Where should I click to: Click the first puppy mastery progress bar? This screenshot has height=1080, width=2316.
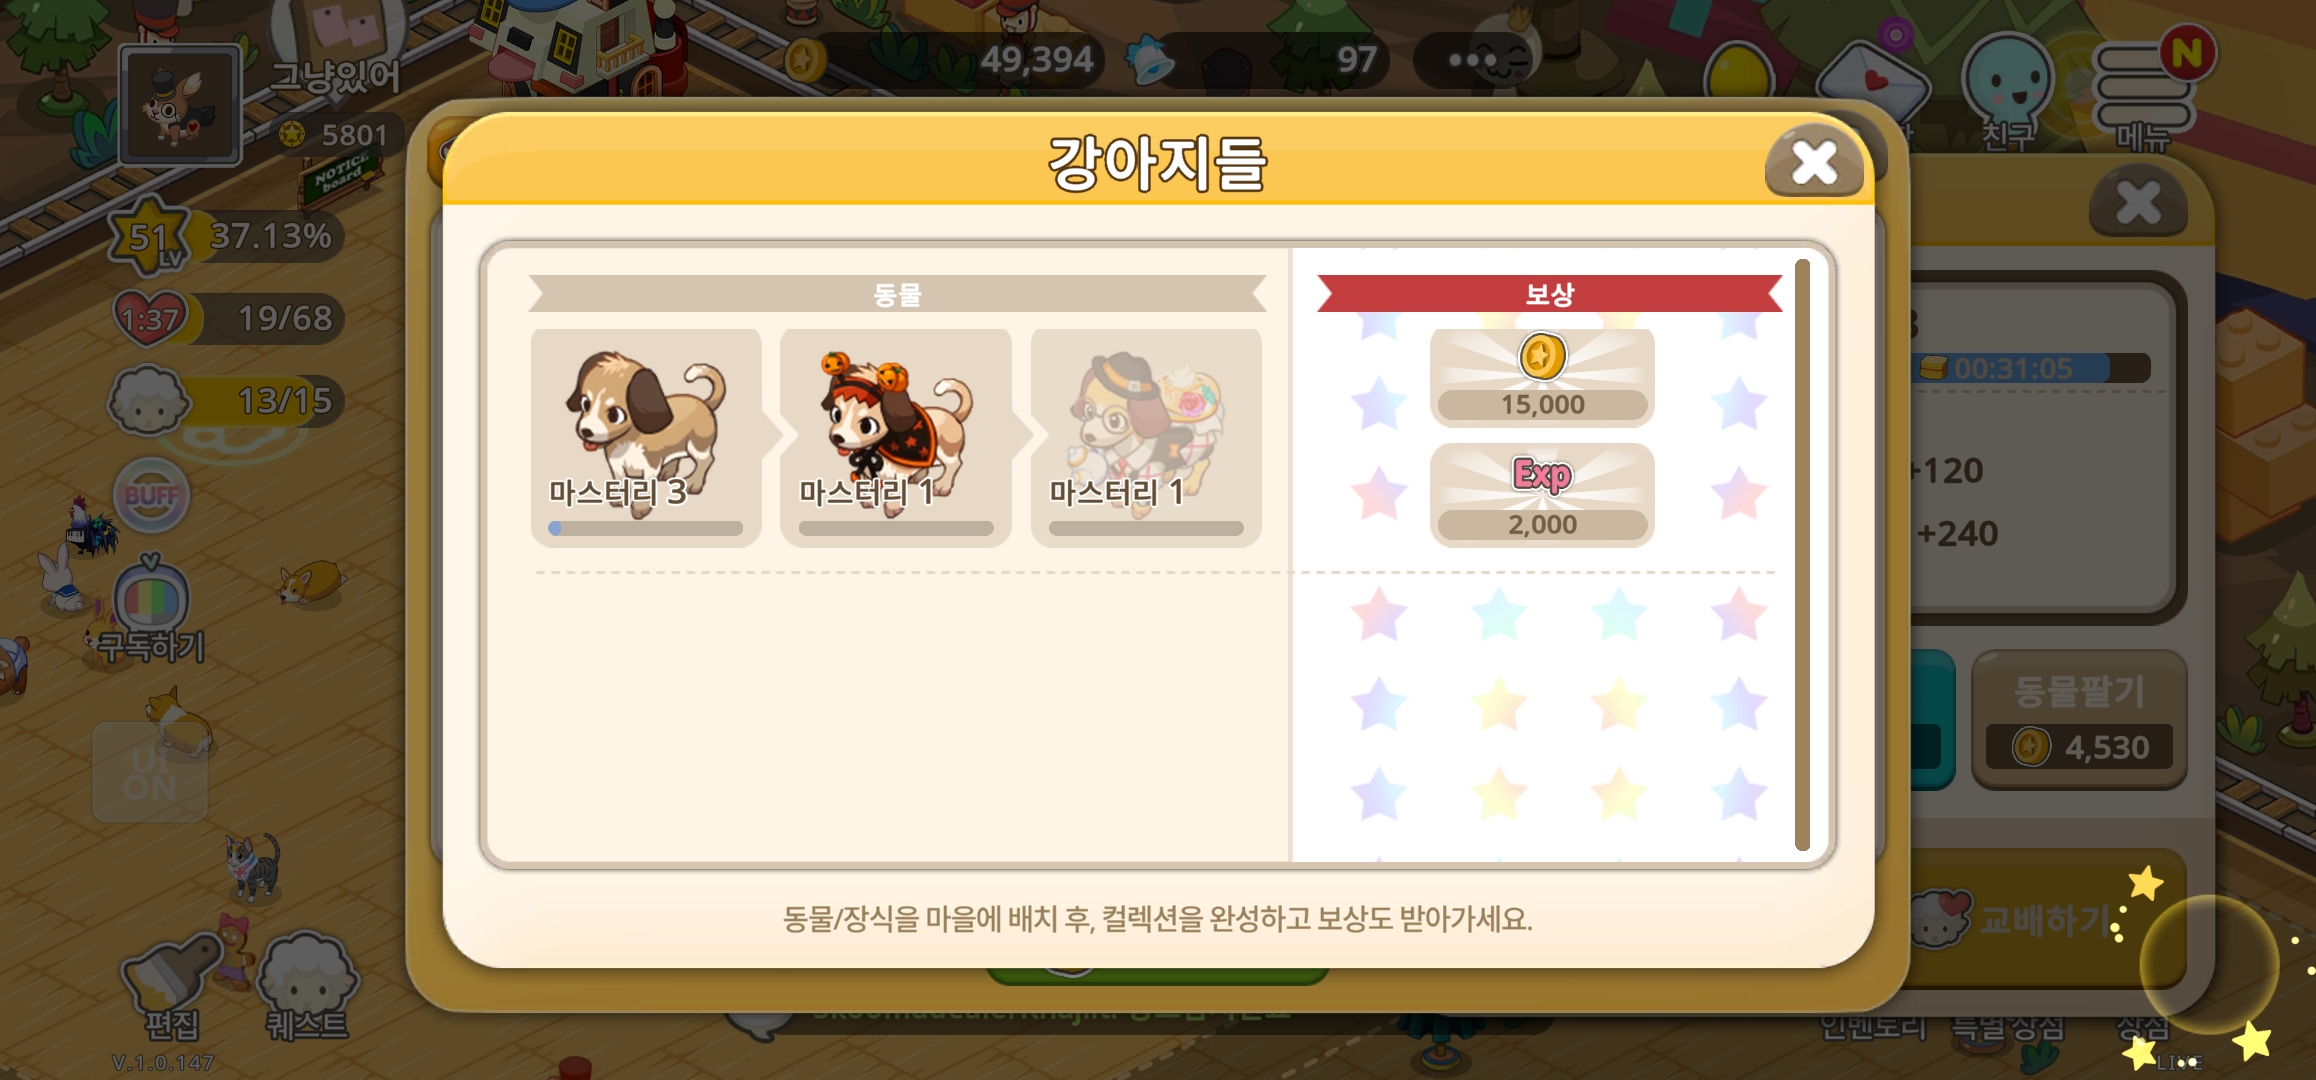(x=646, y=528)
